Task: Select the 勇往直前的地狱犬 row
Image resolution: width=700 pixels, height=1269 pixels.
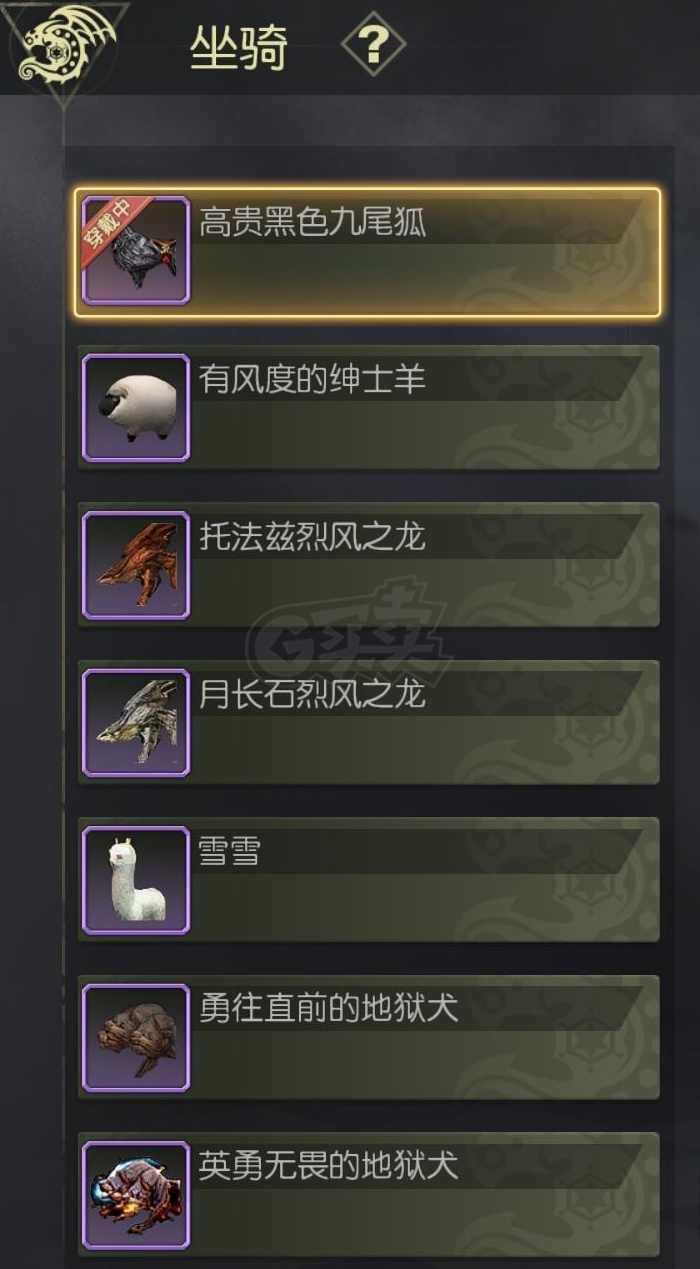Action: tap(368, 1037)
